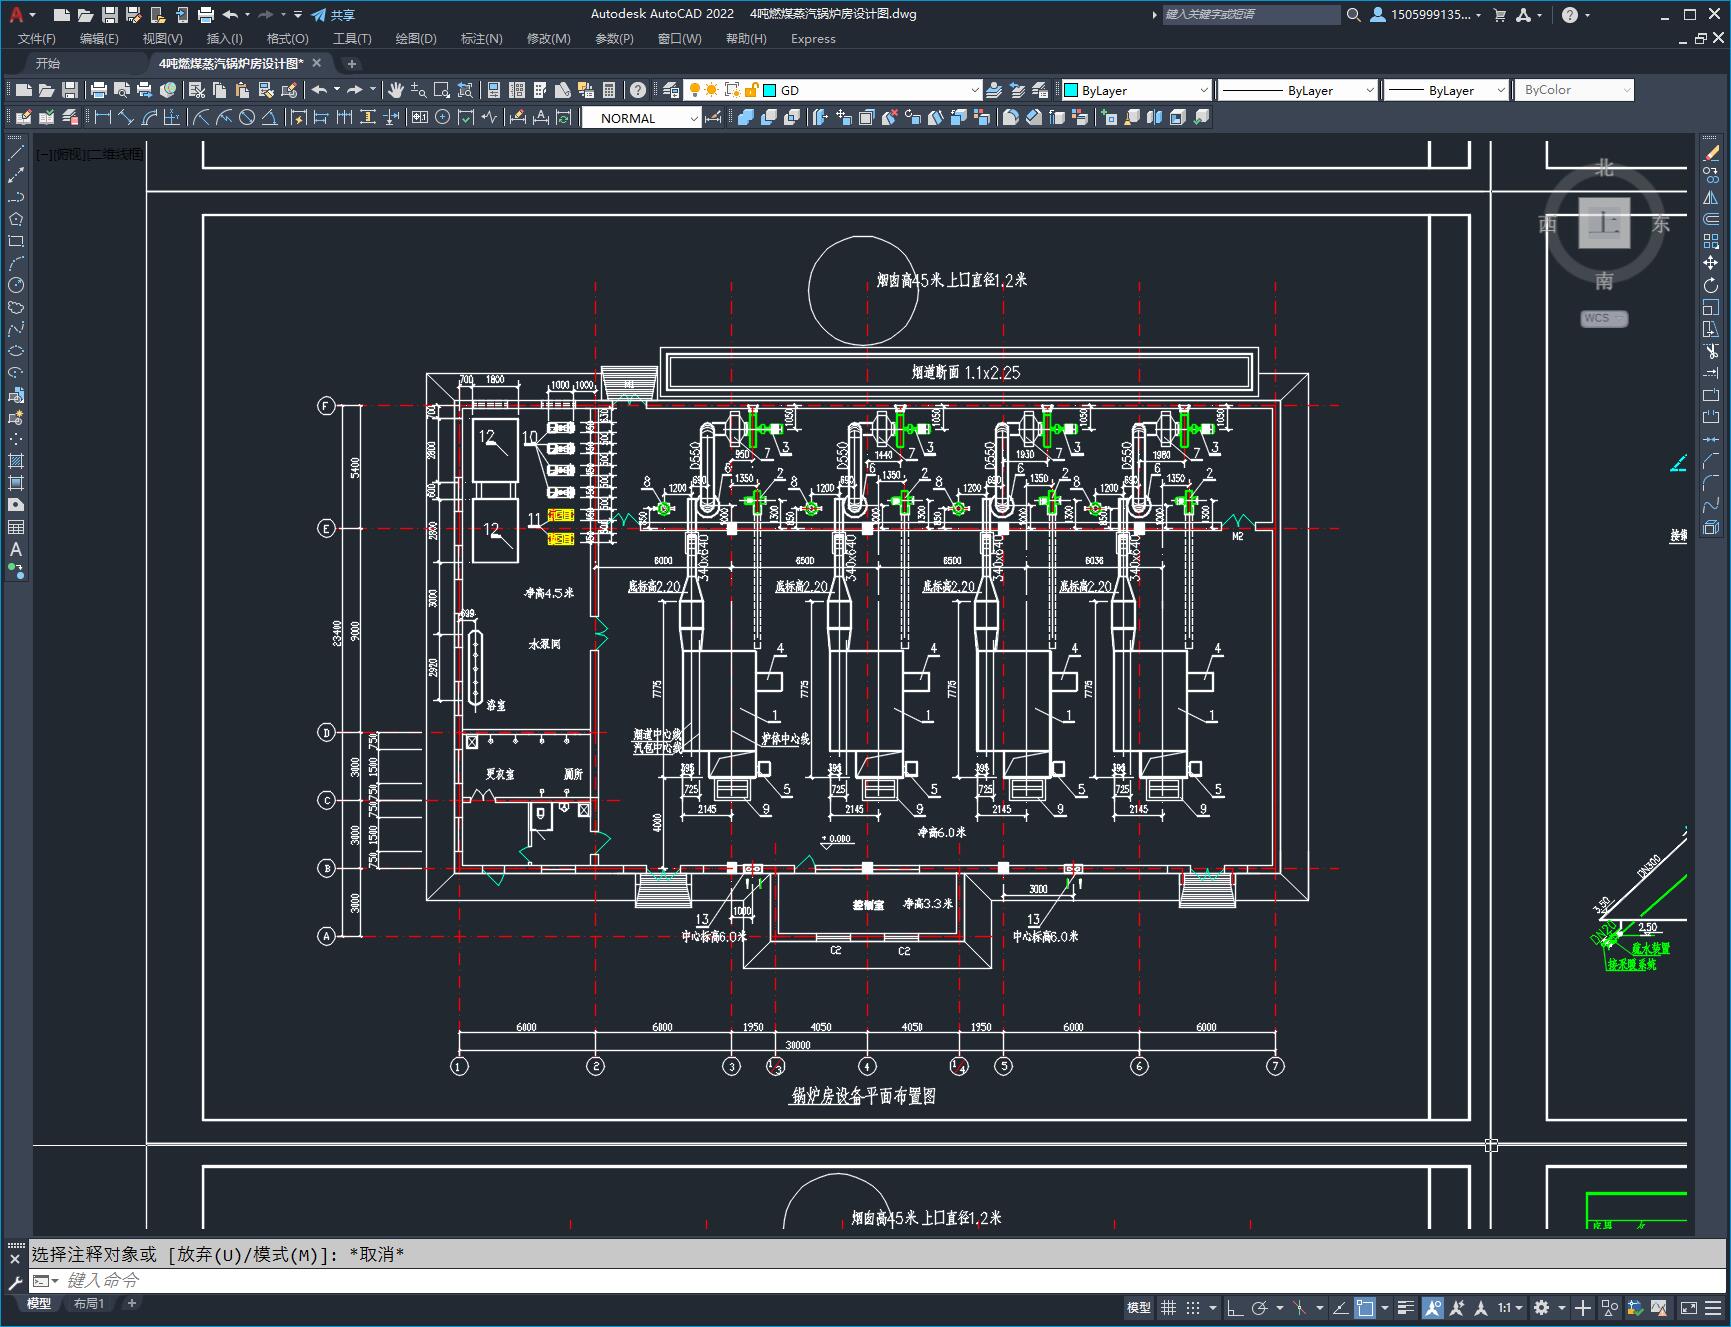The width and height of the screenshot is (1731, 1327).
Task: Select the Rectangle draw tool
Action: click(x=16, y=241)
